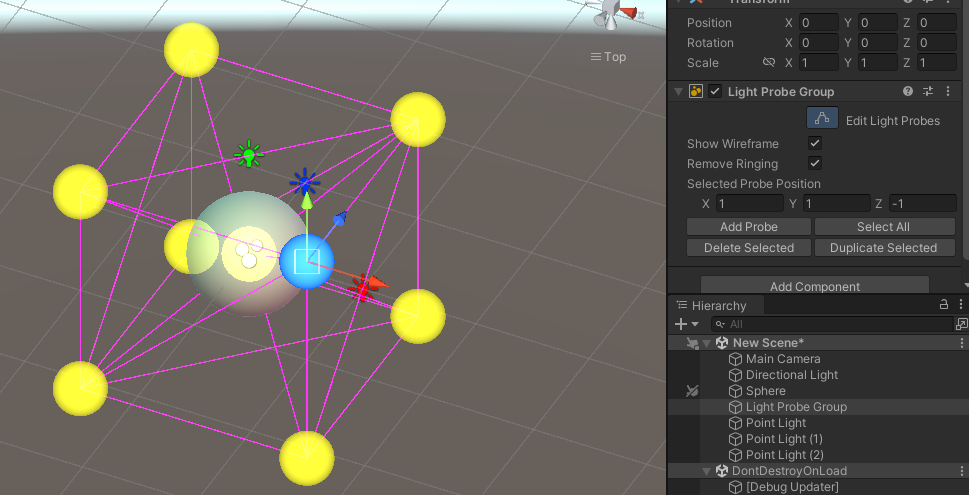Image resolution: width=969 pixels, height=495 pixels.
Task: Click the Directional Light cube icon in Hierarchy
Action: click(735, 375)
